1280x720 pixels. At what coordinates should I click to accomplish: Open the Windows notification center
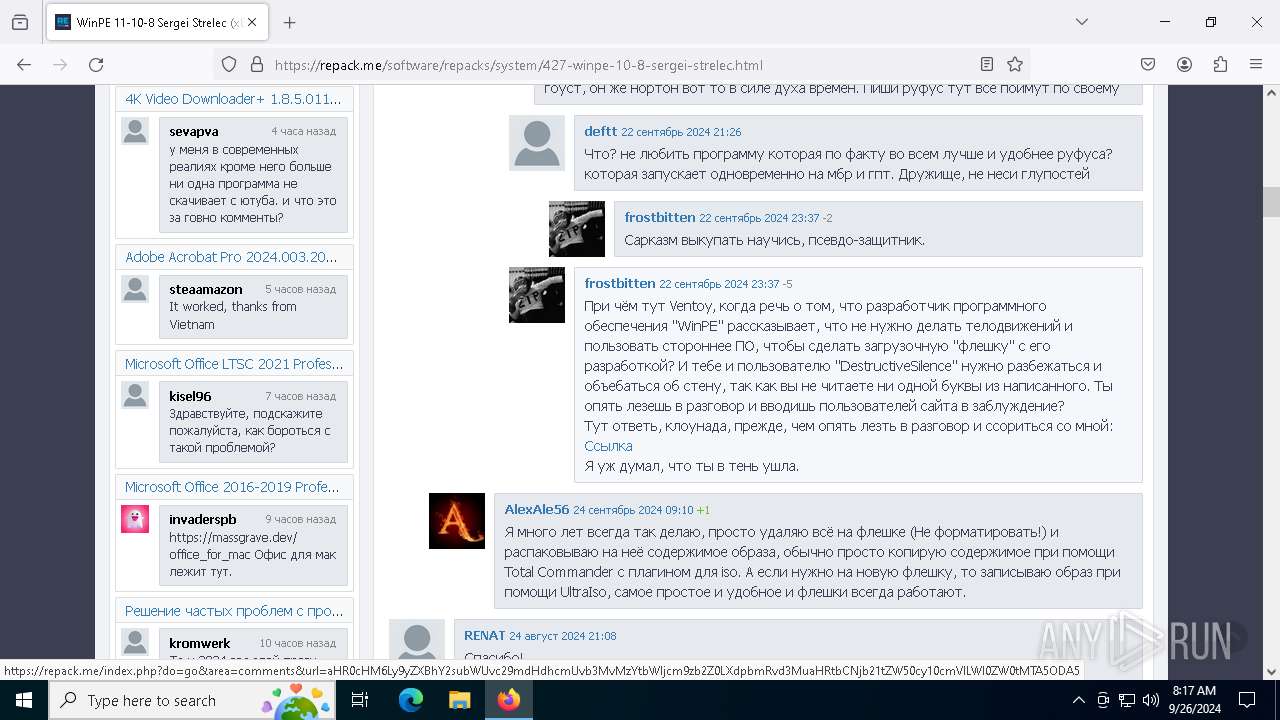(1247, 700)
